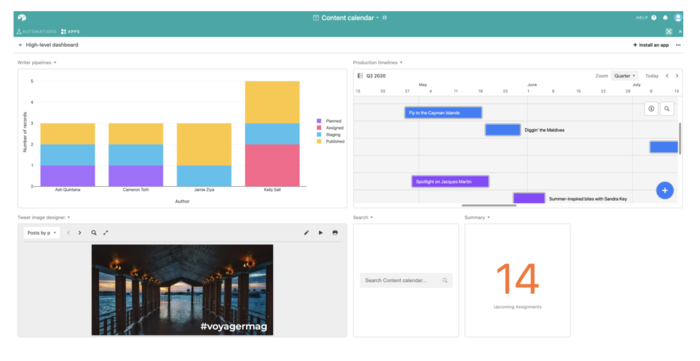Open the Fly to the Cayman Islands record

click(443, 112)
